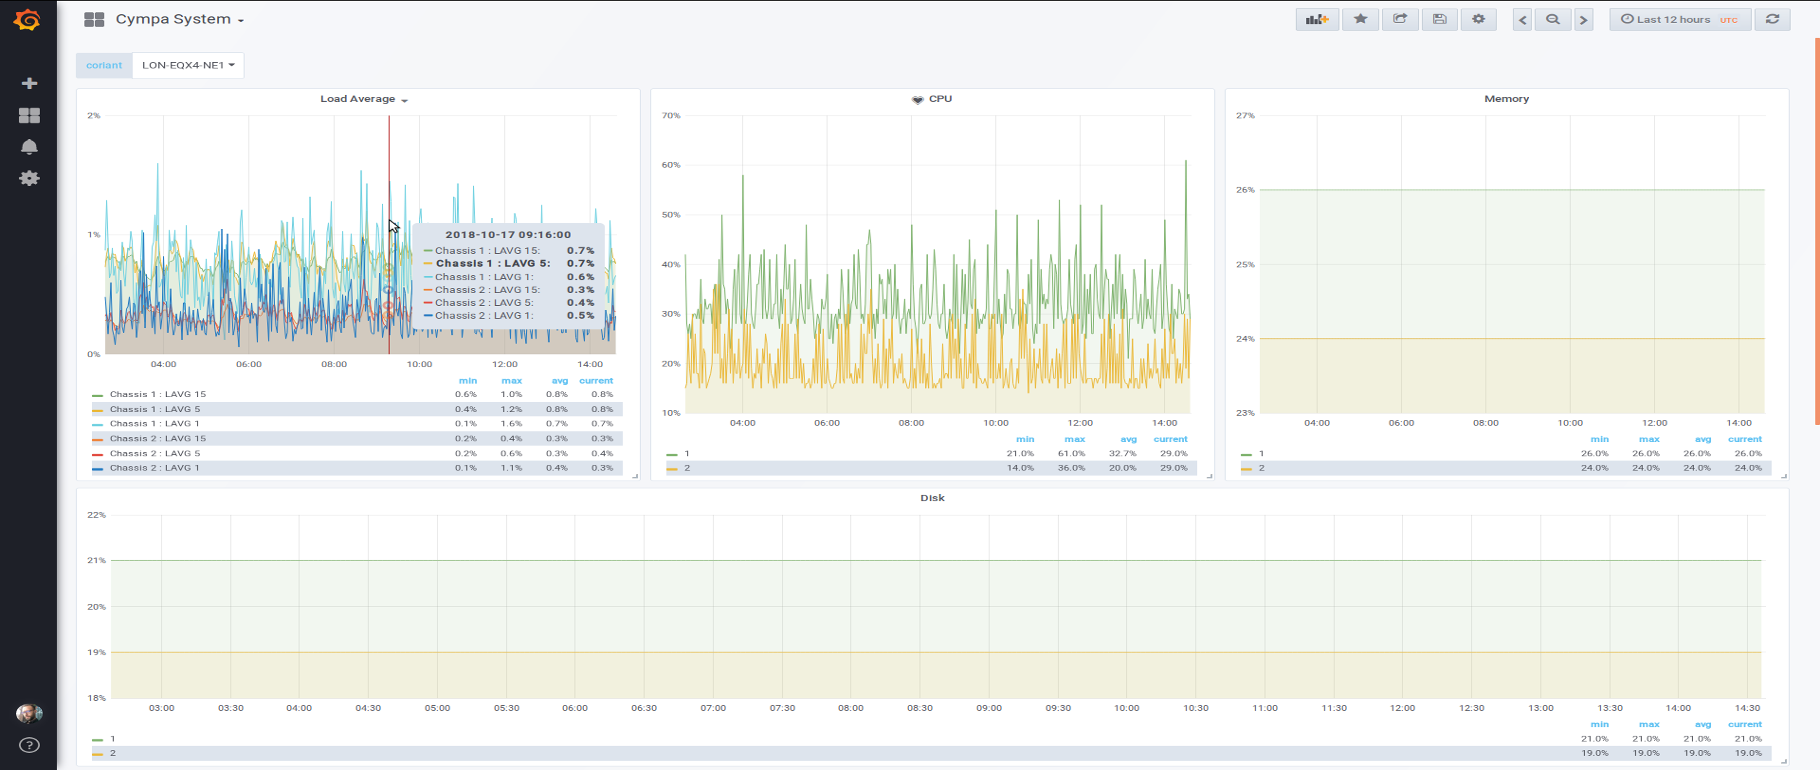Image resolution: width=1820 pixels, height=770 pixels.
Task: Open the Last 12 hours time picker
Action: pos(1680,19)
